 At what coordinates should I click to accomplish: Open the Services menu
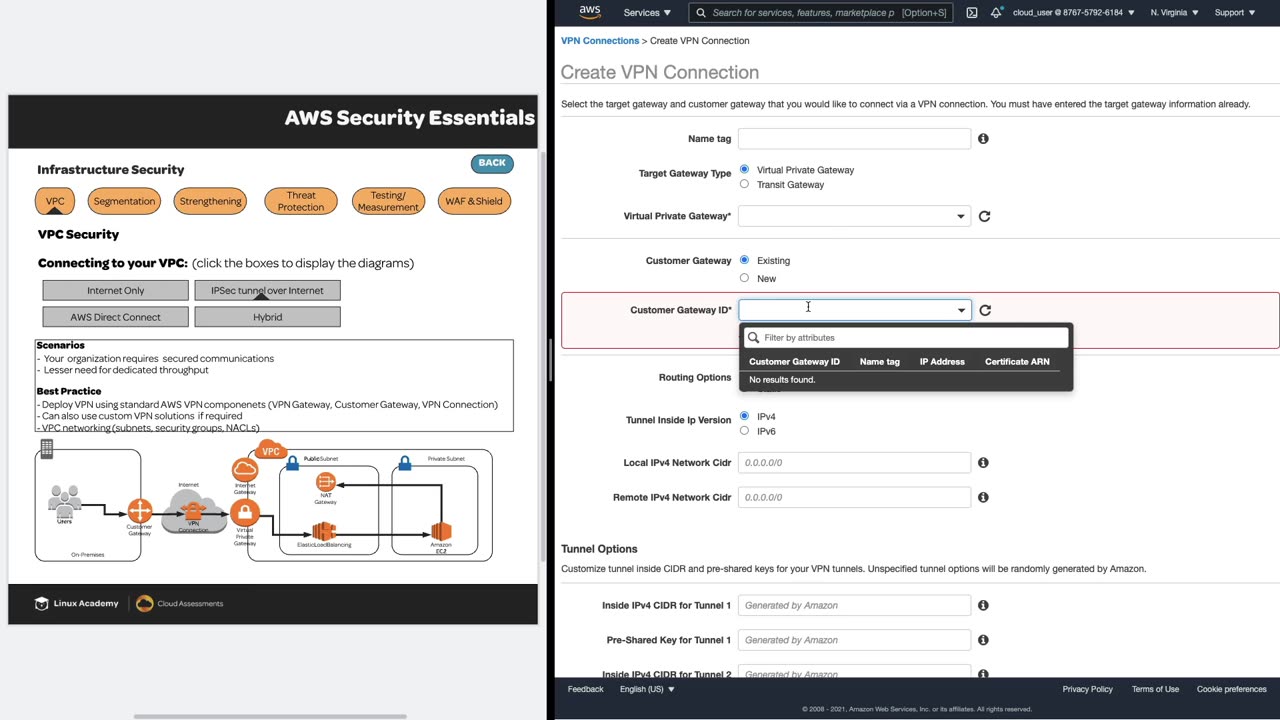(x=647, y=13)
